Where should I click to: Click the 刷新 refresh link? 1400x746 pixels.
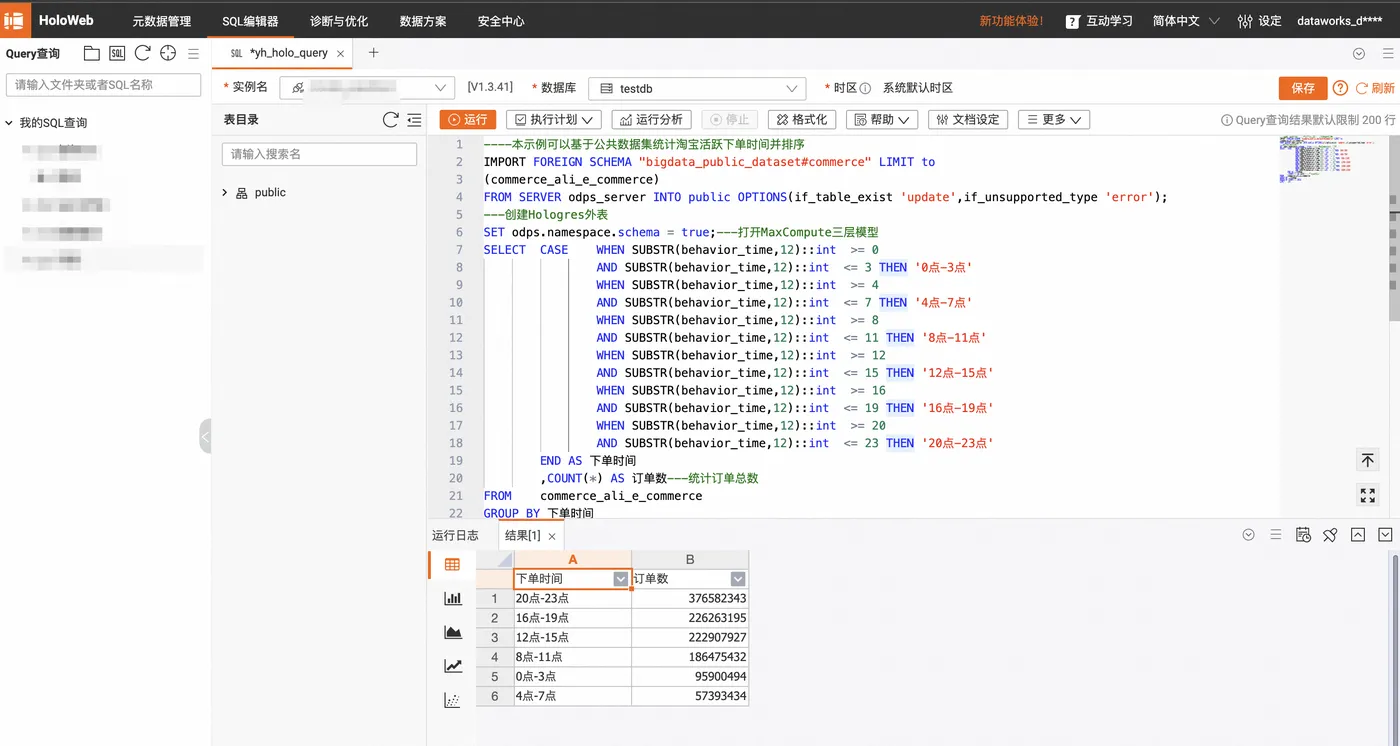point(1375,88)
